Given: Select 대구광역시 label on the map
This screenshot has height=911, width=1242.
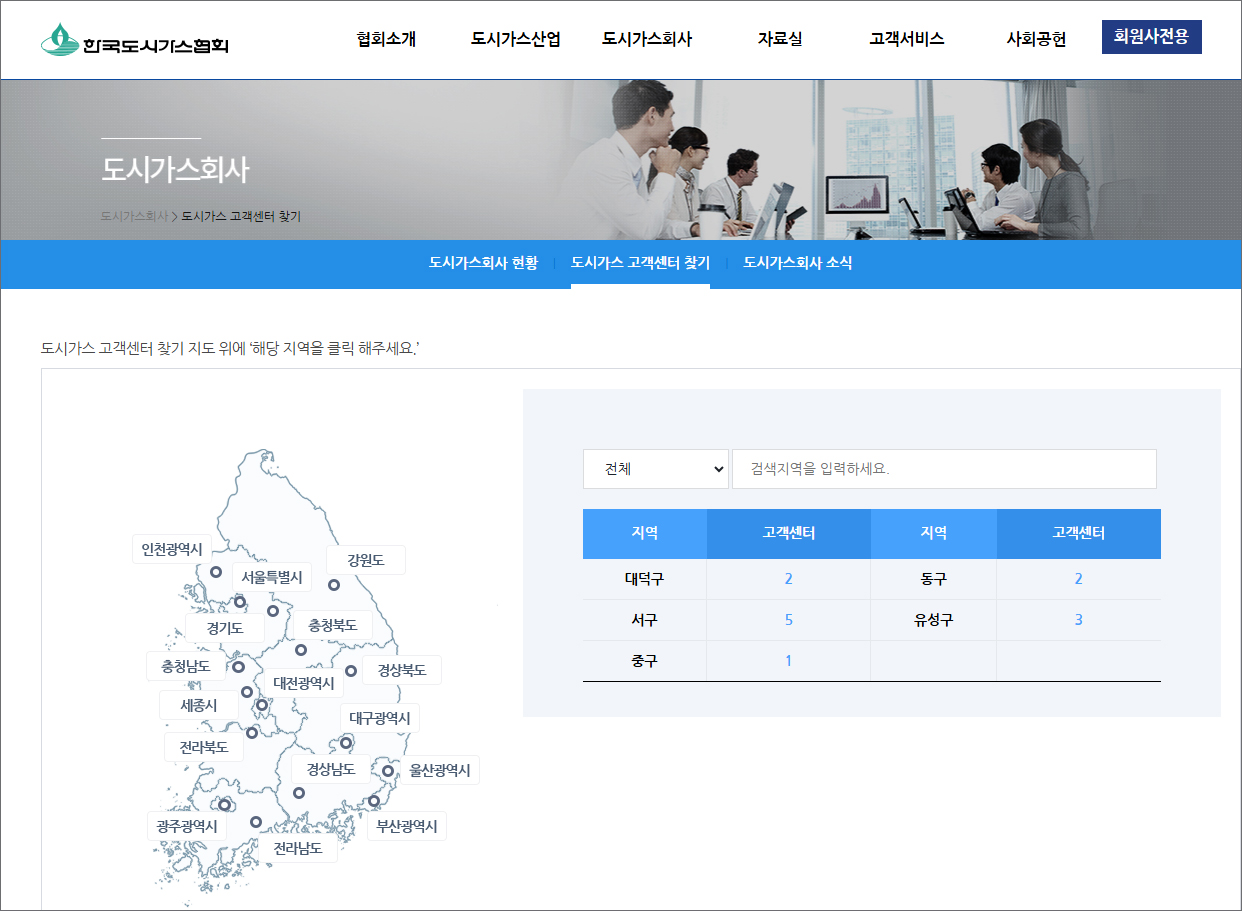Looking at the screenshot, I should pos(380,718).
